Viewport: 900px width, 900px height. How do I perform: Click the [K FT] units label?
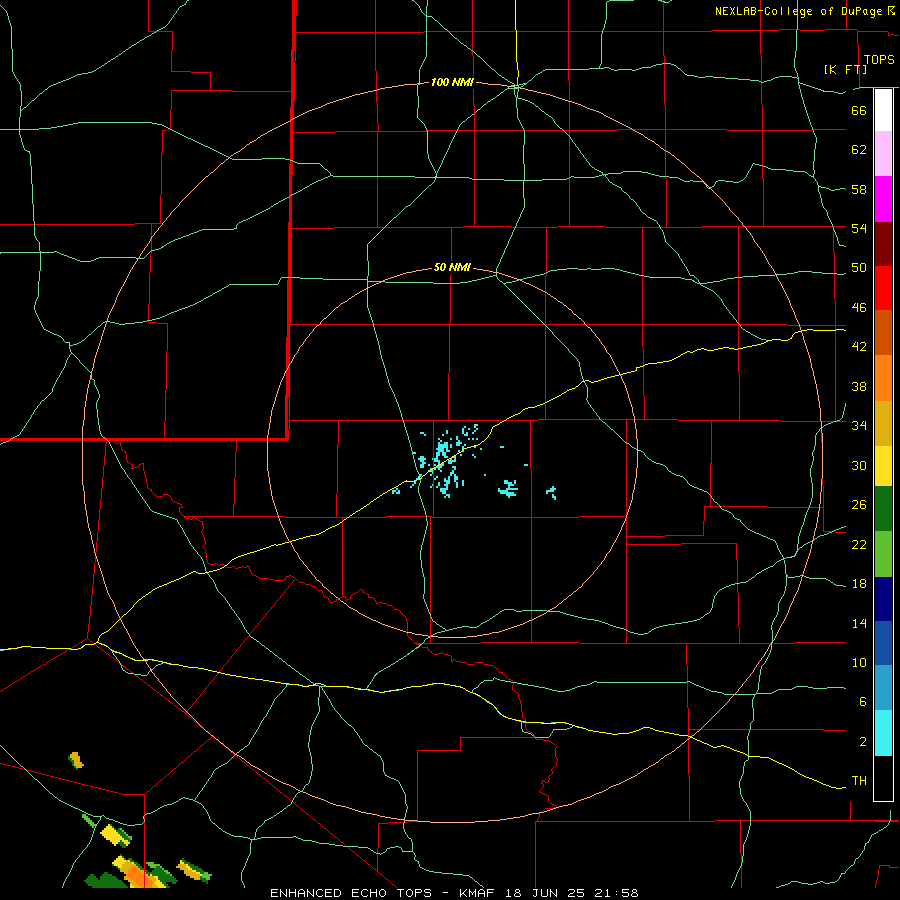point(846,69)
